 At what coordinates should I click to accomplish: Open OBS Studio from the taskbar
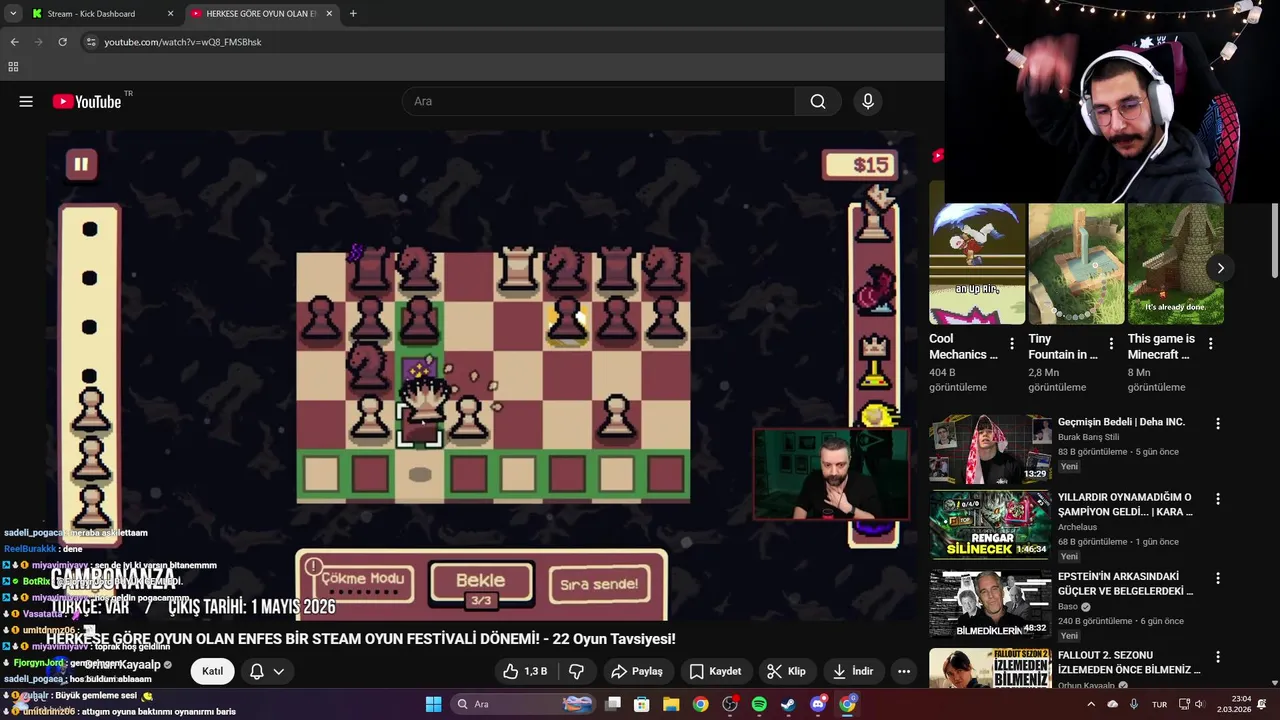[730, 704]
